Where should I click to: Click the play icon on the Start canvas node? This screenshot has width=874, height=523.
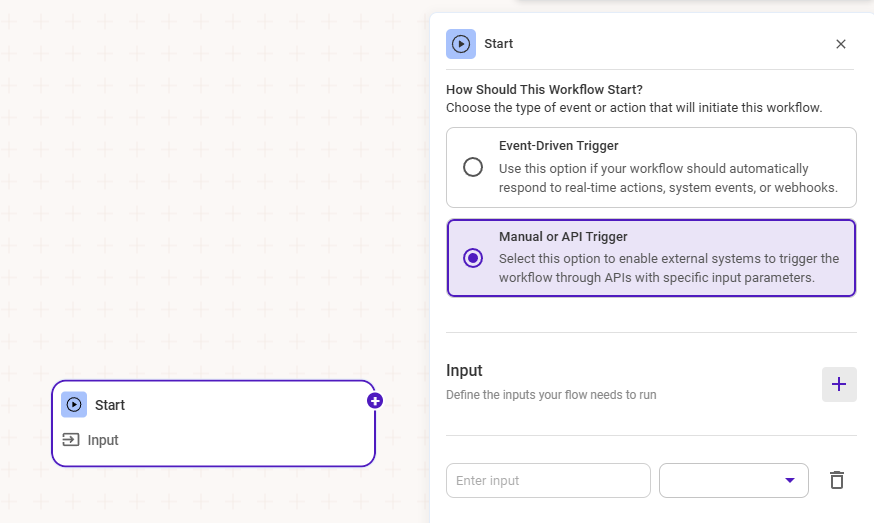pyautogui.click(x=74, y=404)
